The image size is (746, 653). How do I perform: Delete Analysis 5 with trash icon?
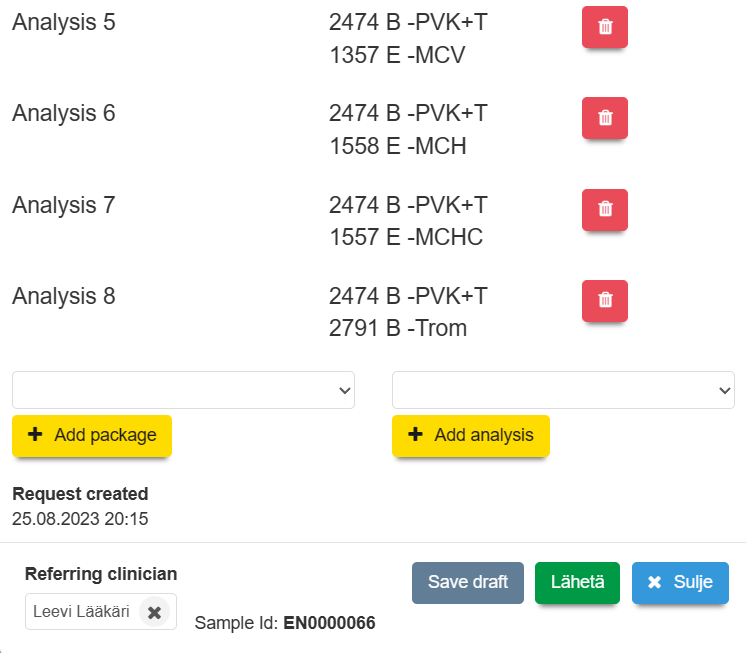pos(604,27)
